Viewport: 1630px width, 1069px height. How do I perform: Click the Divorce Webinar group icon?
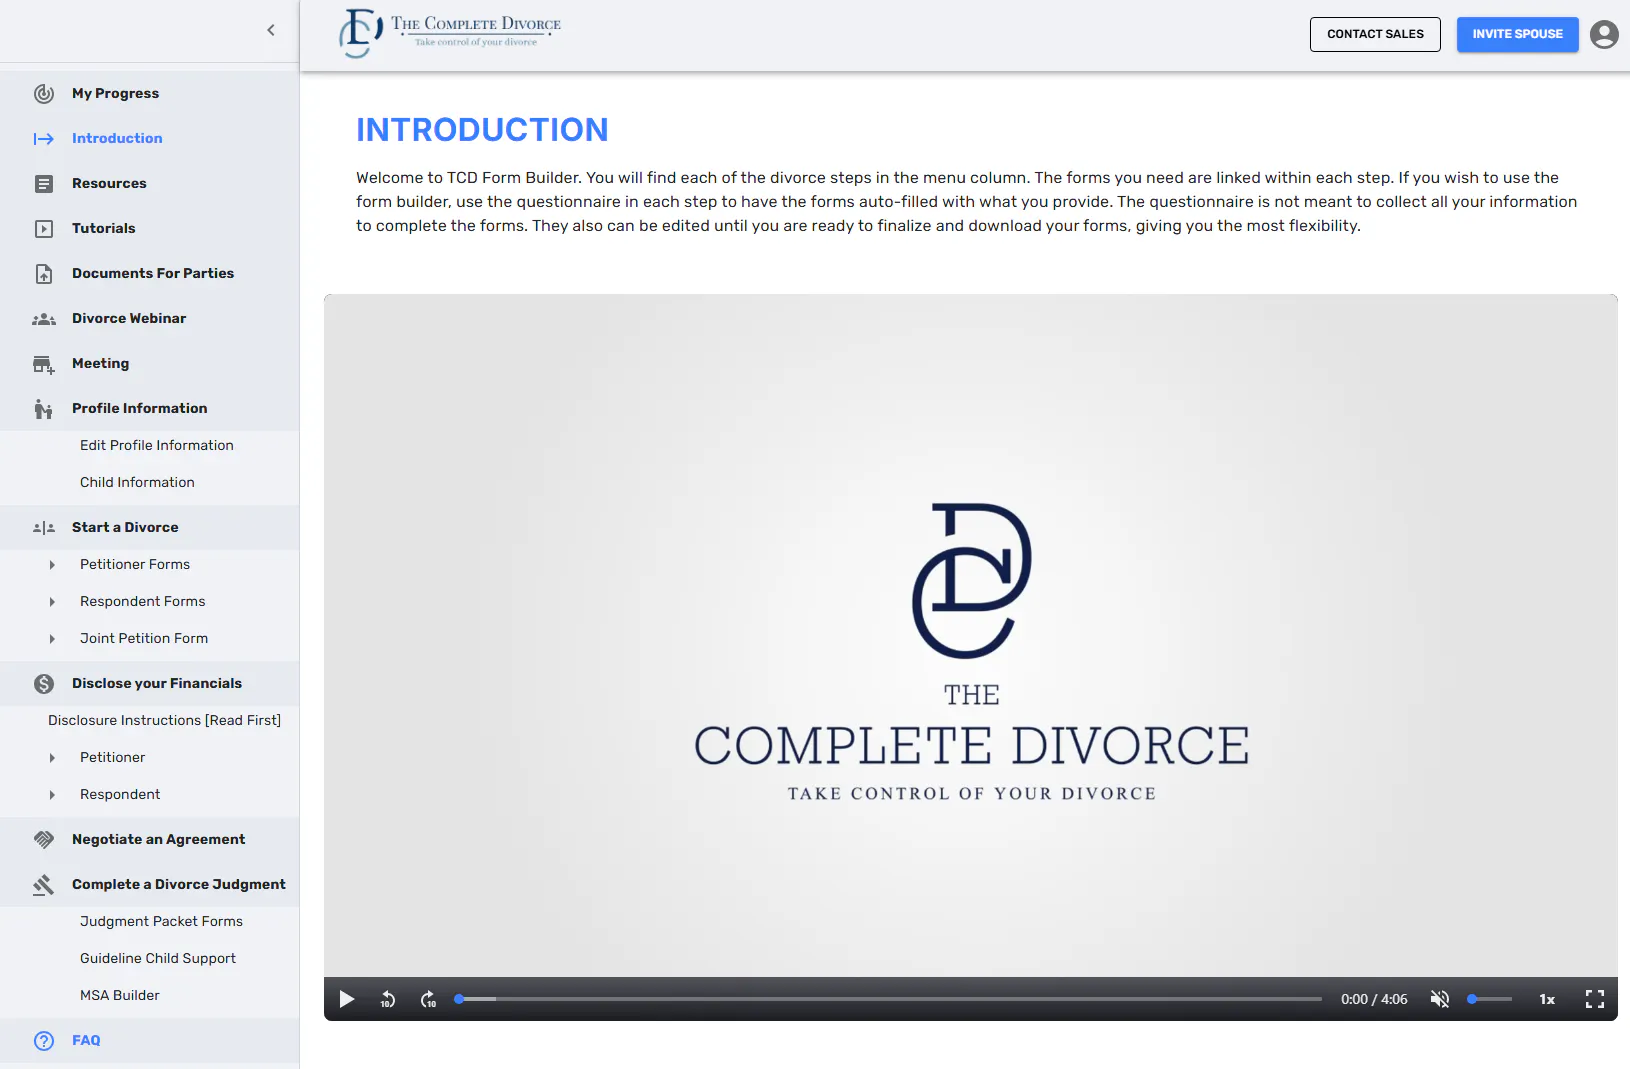click(x=44, y=319)
